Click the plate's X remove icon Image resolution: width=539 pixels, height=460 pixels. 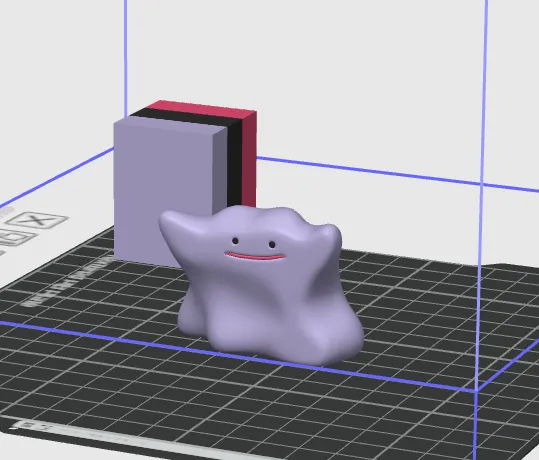pos(37,220)
